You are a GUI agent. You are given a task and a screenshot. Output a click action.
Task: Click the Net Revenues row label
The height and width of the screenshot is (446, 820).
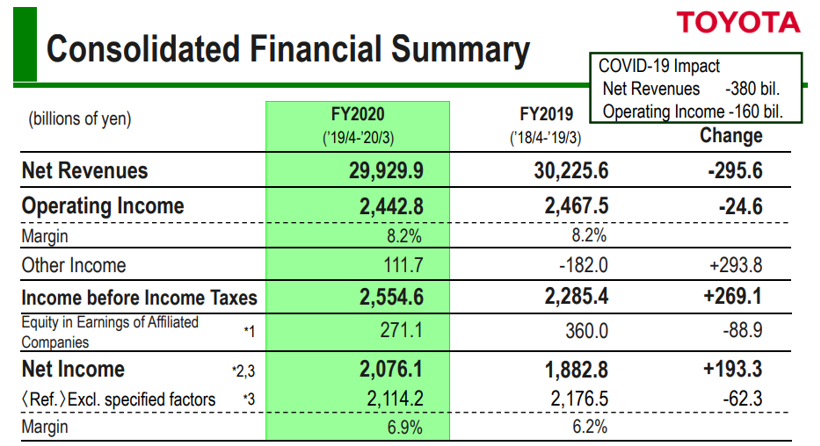(x=85, y=170)
